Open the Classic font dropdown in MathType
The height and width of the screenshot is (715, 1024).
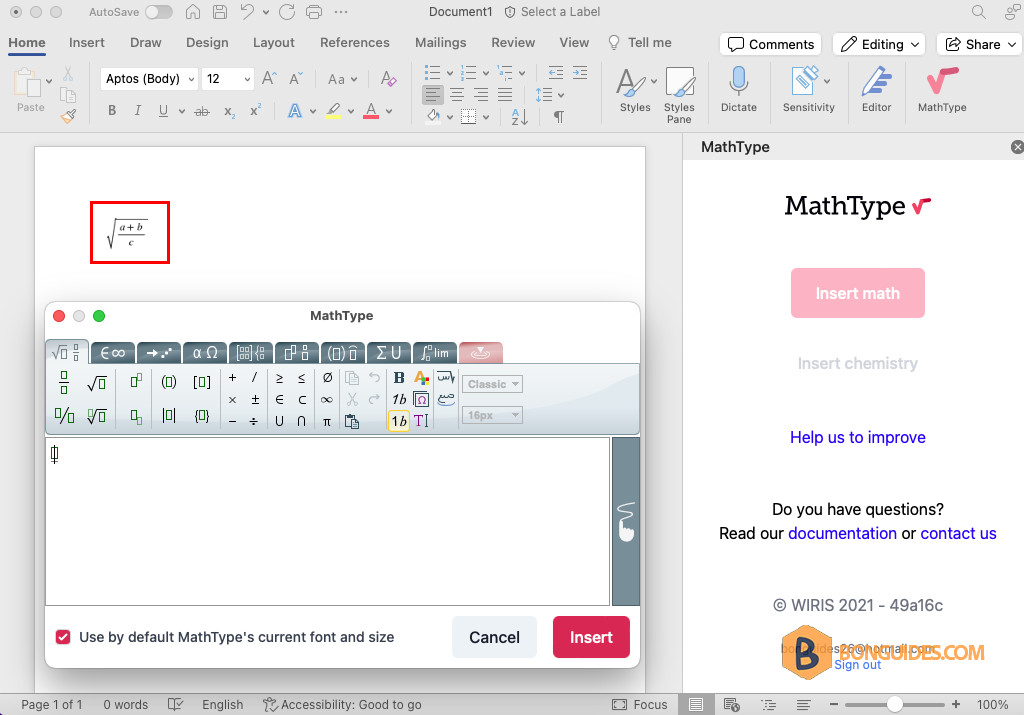pyautogui.click(x=492, y=384)
